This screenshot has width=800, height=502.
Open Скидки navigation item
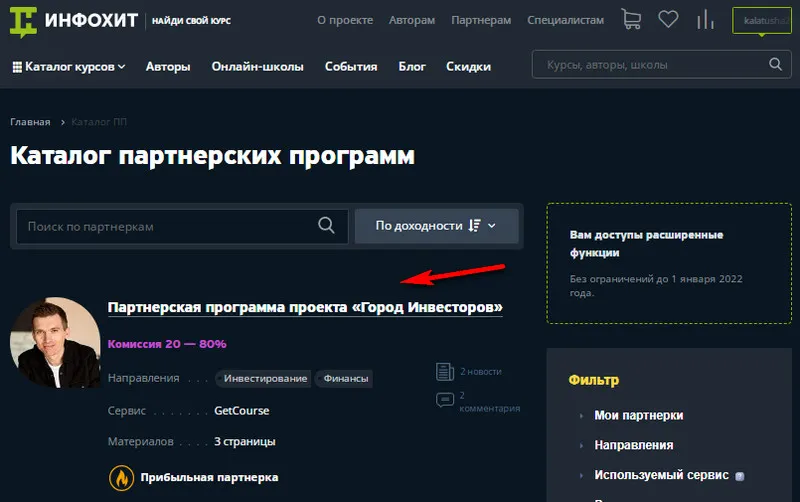[x=468, y=67]
